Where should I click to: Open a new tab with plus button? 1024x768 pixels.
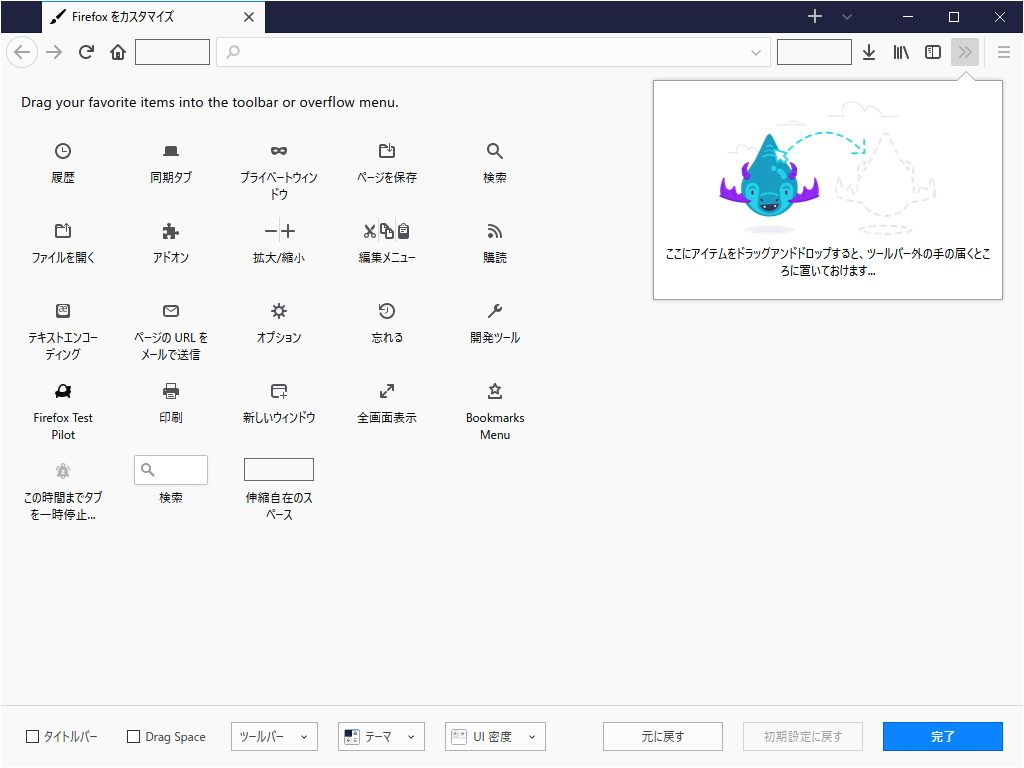point(814,16)
